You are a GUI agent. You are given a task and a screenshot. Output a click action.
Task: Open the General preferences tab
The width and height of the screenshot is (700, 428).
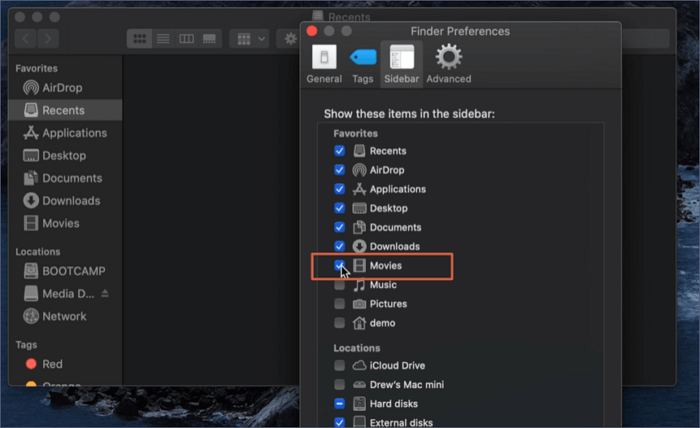click(323, 62)
